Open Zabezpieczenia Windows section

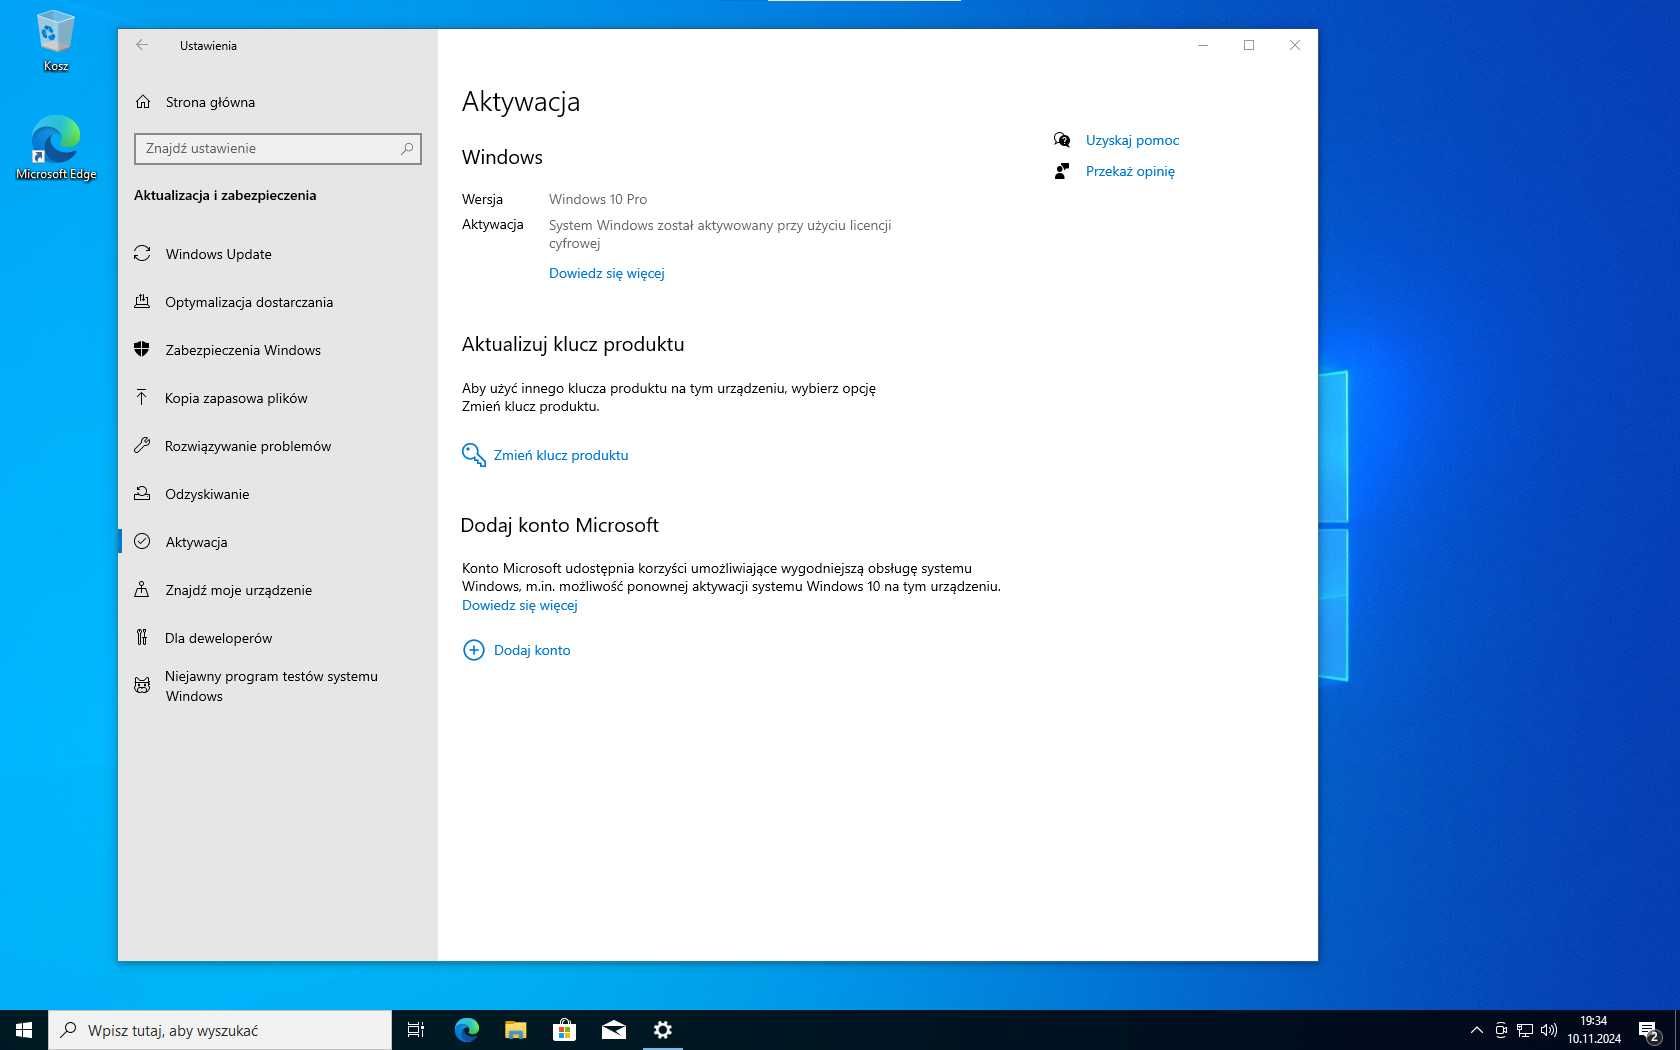[x=278, y=350]
